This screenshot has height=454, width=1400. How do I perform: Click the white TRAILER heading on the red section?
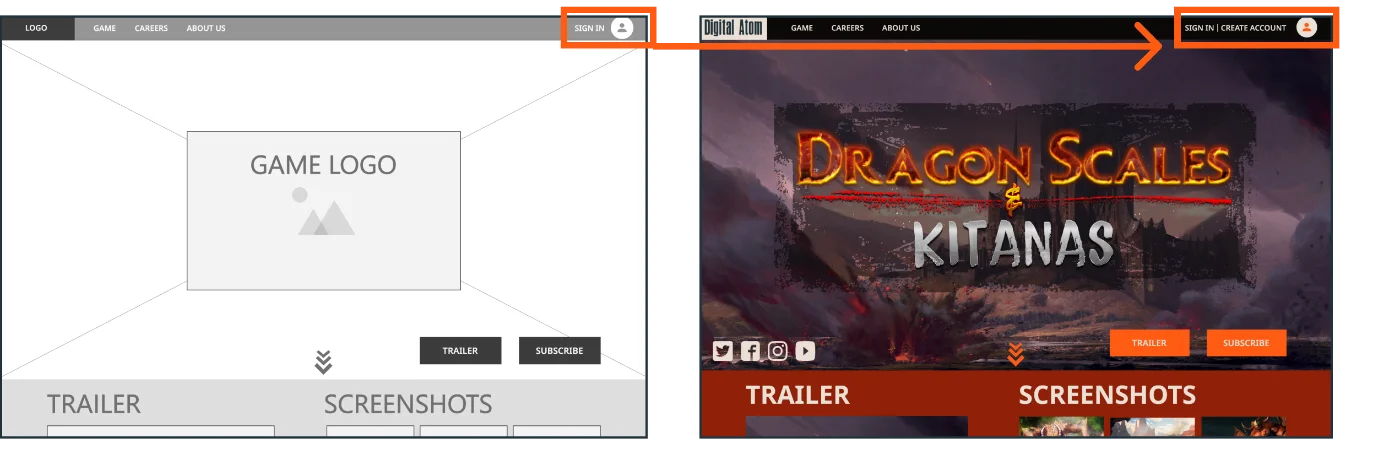[798, 395]
